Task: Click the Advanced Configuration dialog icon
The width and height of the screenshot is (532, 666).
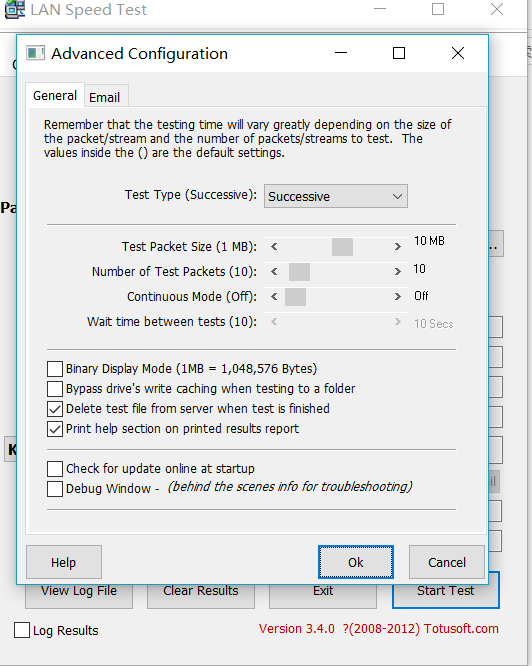Action: click(35, 53)
